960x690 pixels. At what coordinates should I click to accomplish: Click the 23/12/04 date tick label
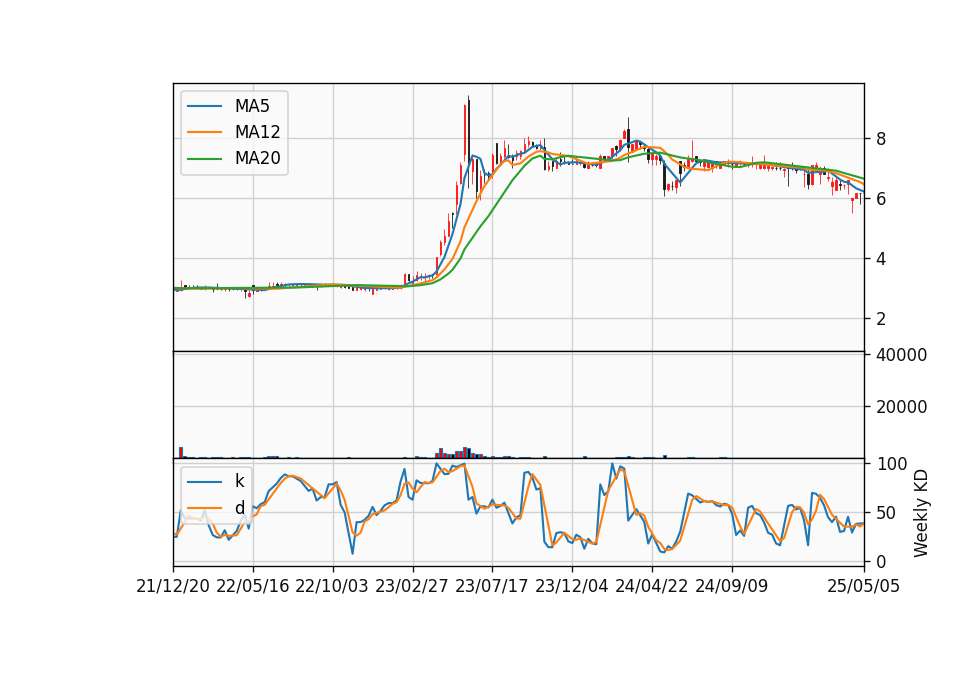click(572, 586)
